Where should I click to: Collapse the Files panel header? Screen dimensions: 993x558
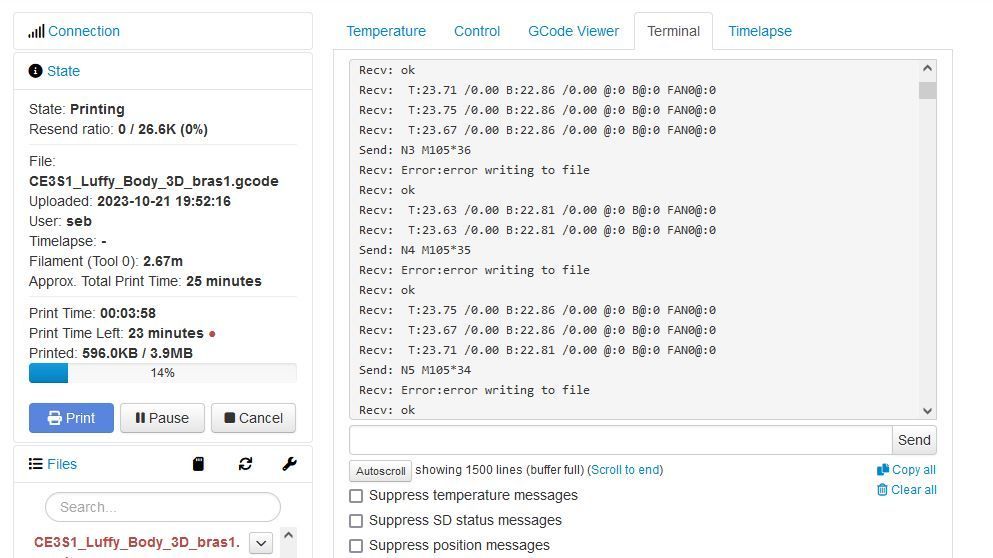tap(61, 464)
